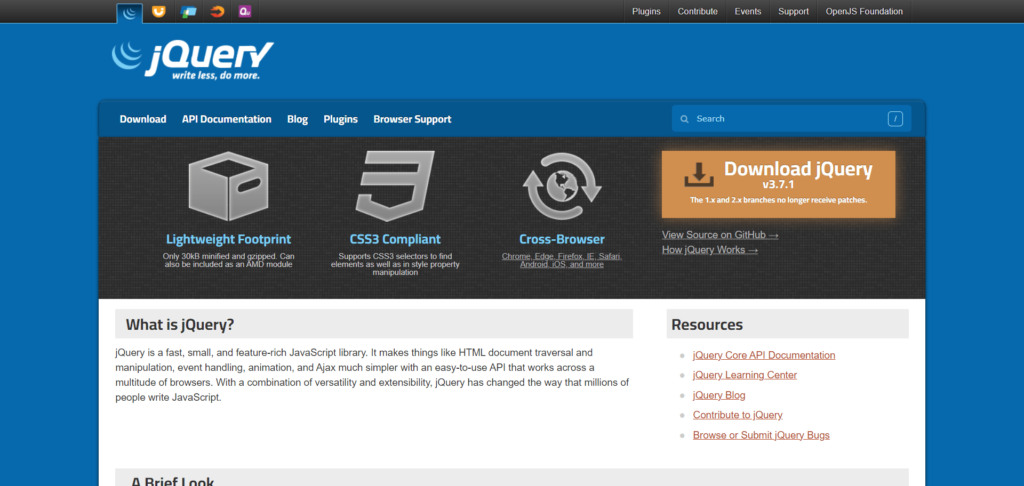The image size is (1024, 486).
Task: Open Events in the top bar
Action: point(748,11)
